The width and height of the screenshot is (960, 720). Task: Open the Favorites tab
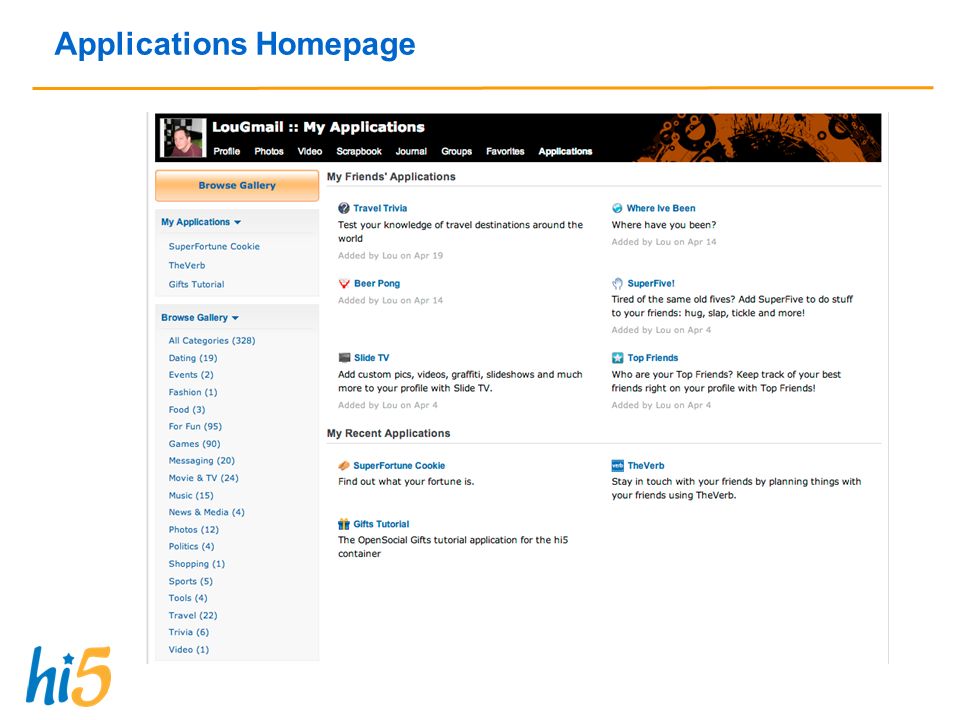tap(505, 151)
